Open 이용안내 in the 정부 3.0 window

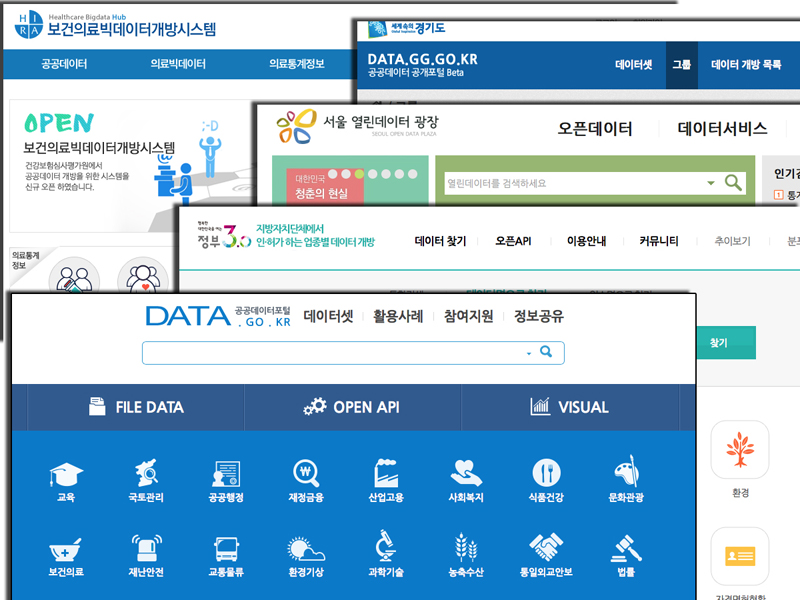[x=587, y=241]
